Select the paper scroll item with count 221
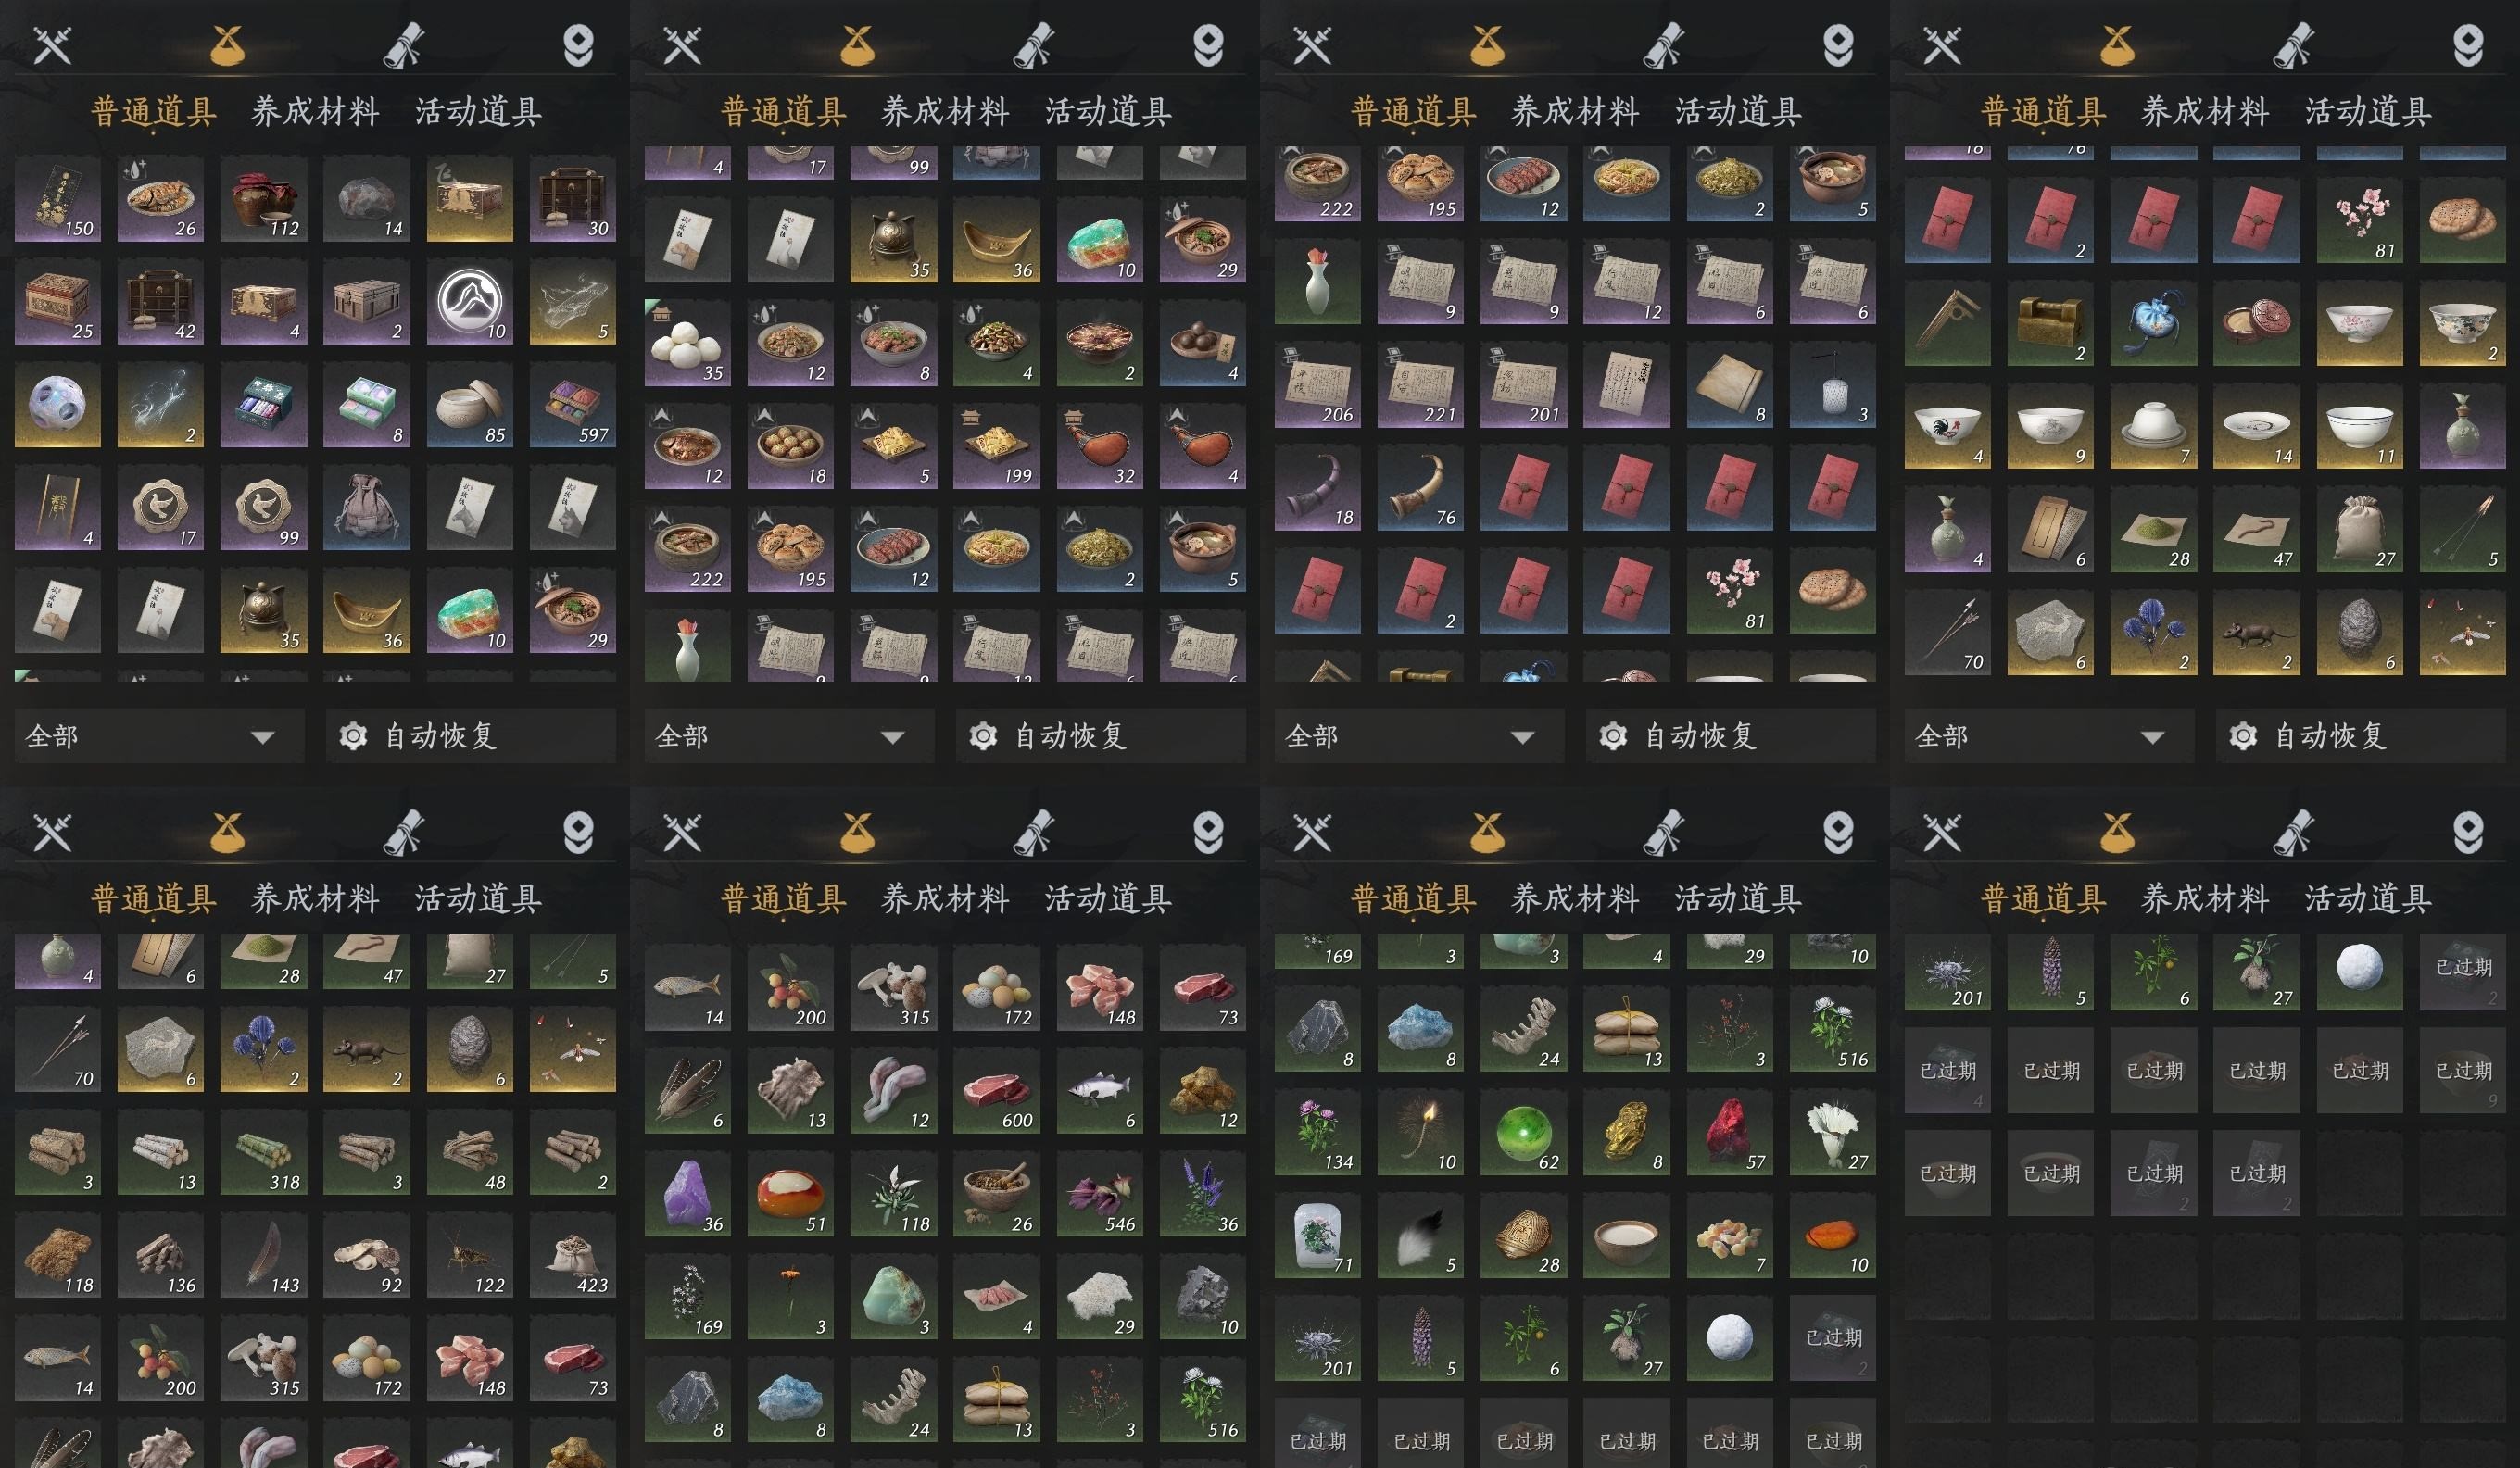 coord(1420,385)
